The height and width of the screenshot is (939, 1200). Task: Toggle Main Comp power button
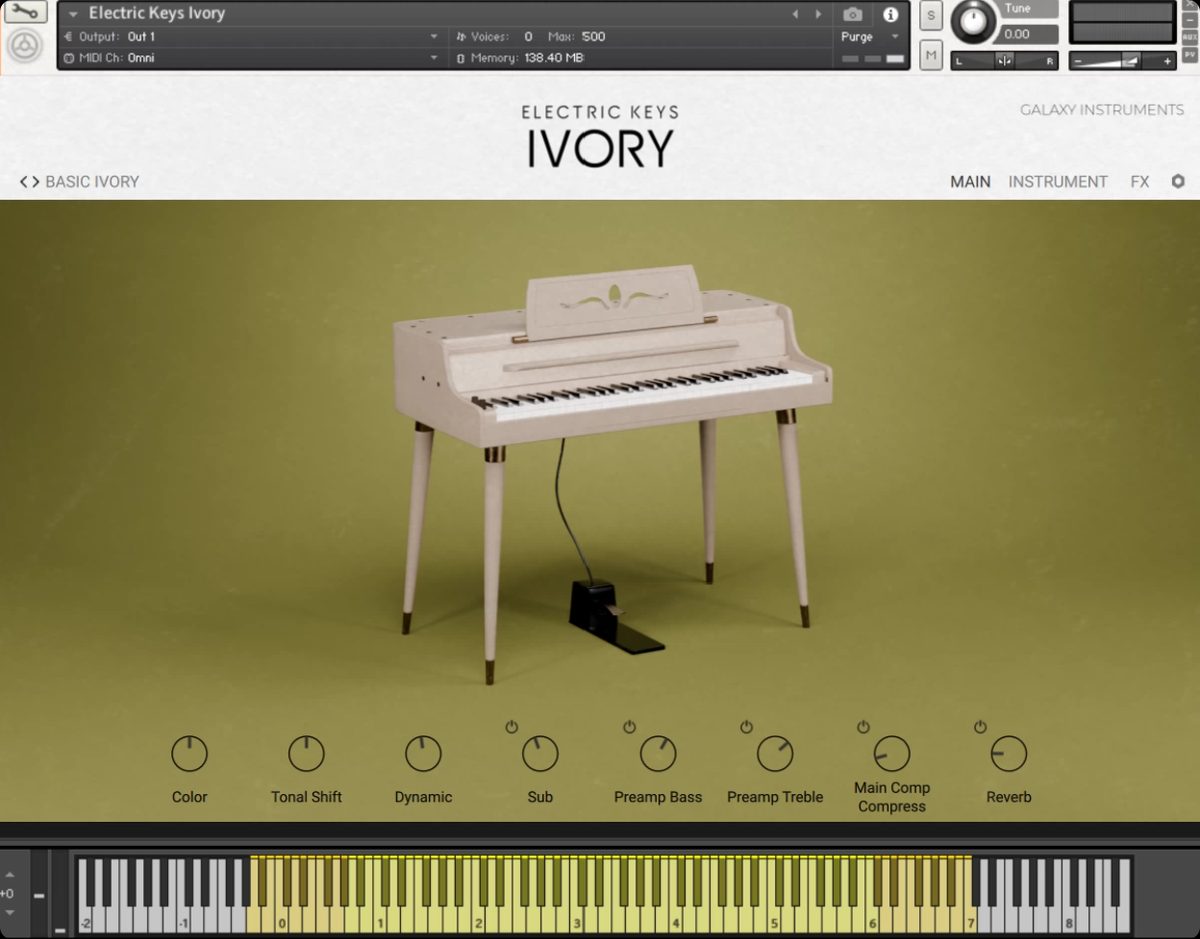[863, 727]
